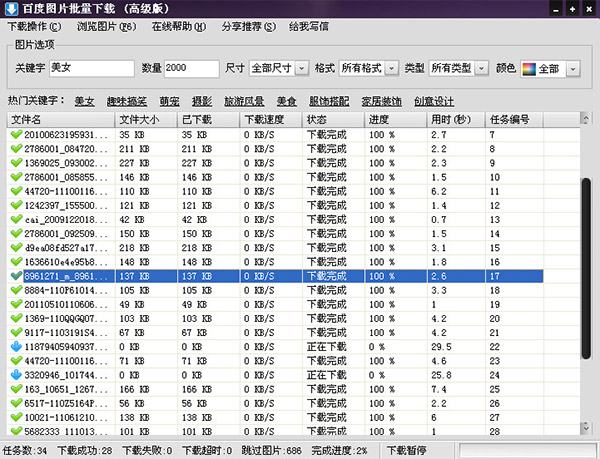This screenshot has width=600, height=459.
Task: Open the 给我写信 menu
Action: coord(308,27)
